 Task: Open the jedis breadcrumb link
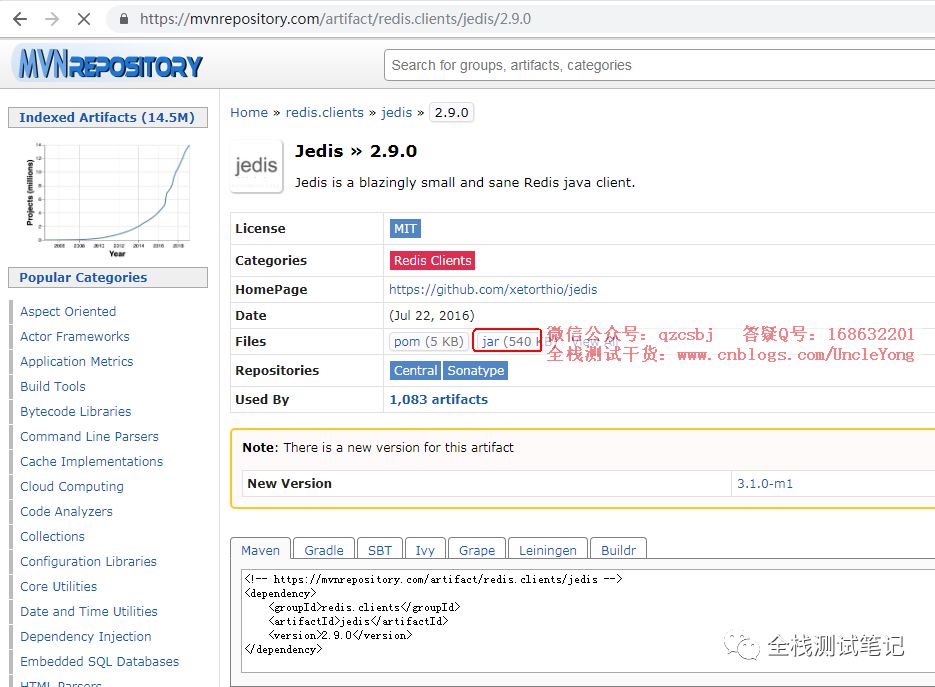(397, 113)
